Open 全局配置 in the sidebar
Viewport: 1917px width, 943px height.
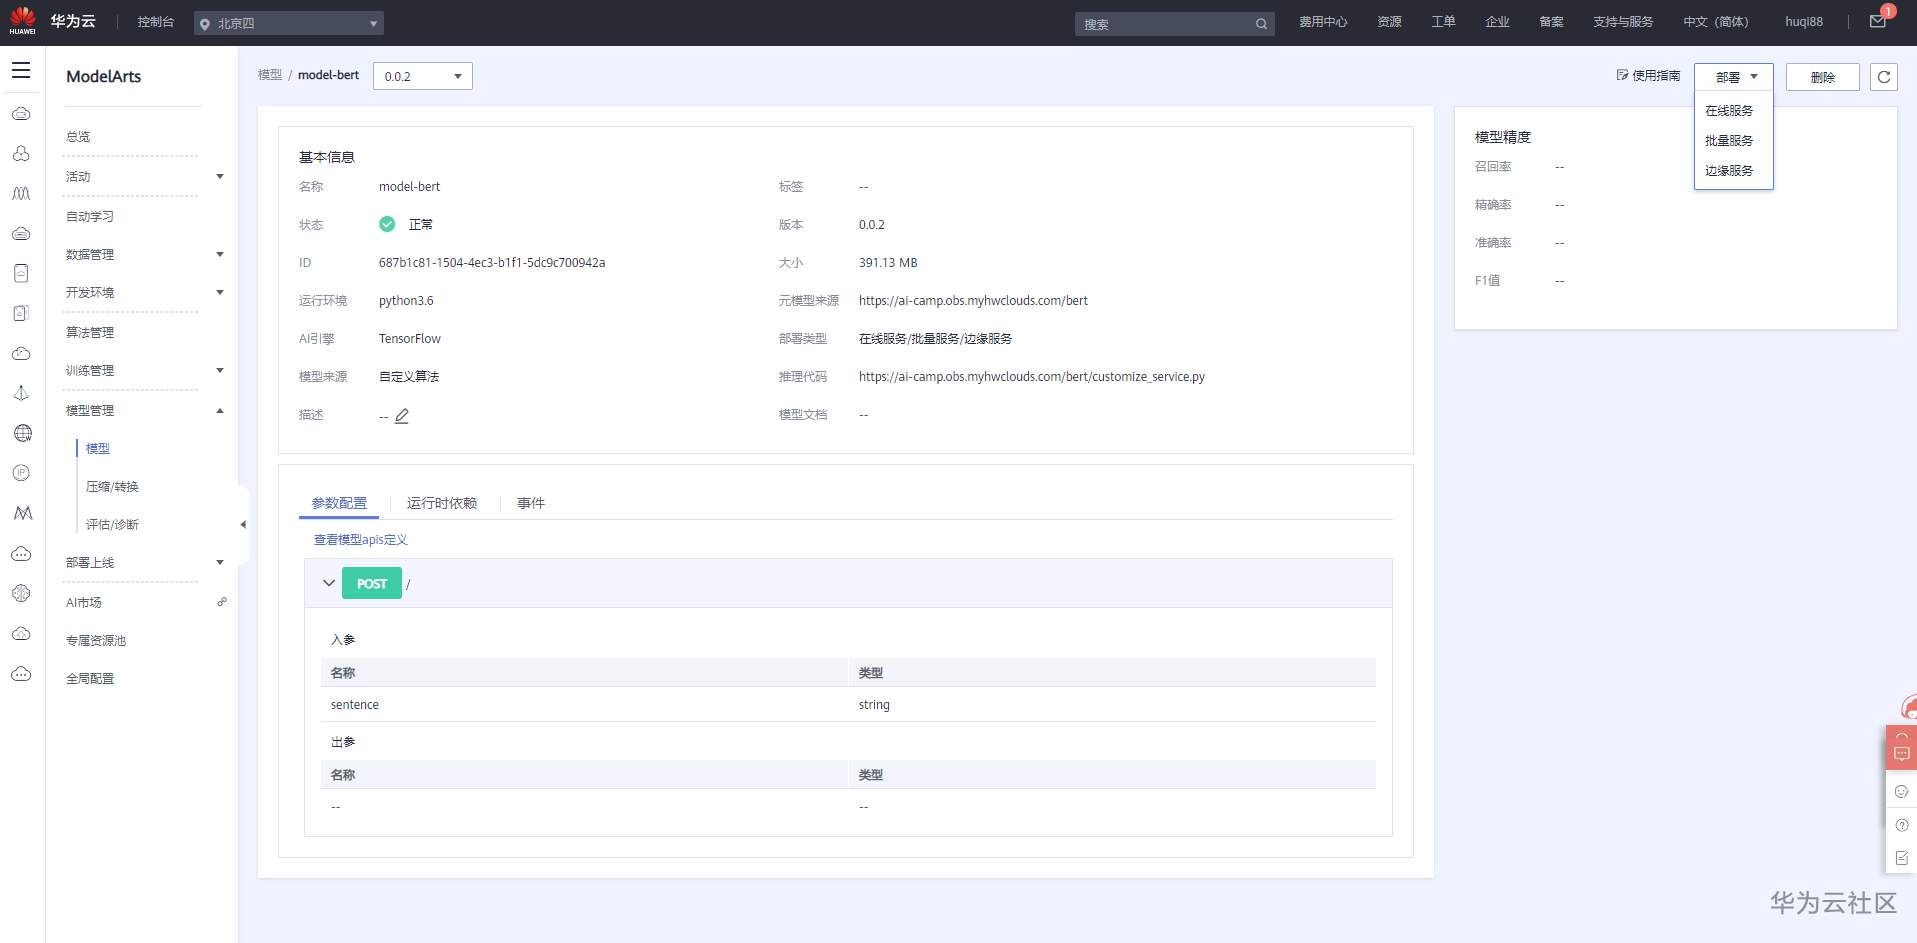coord(90,679)
